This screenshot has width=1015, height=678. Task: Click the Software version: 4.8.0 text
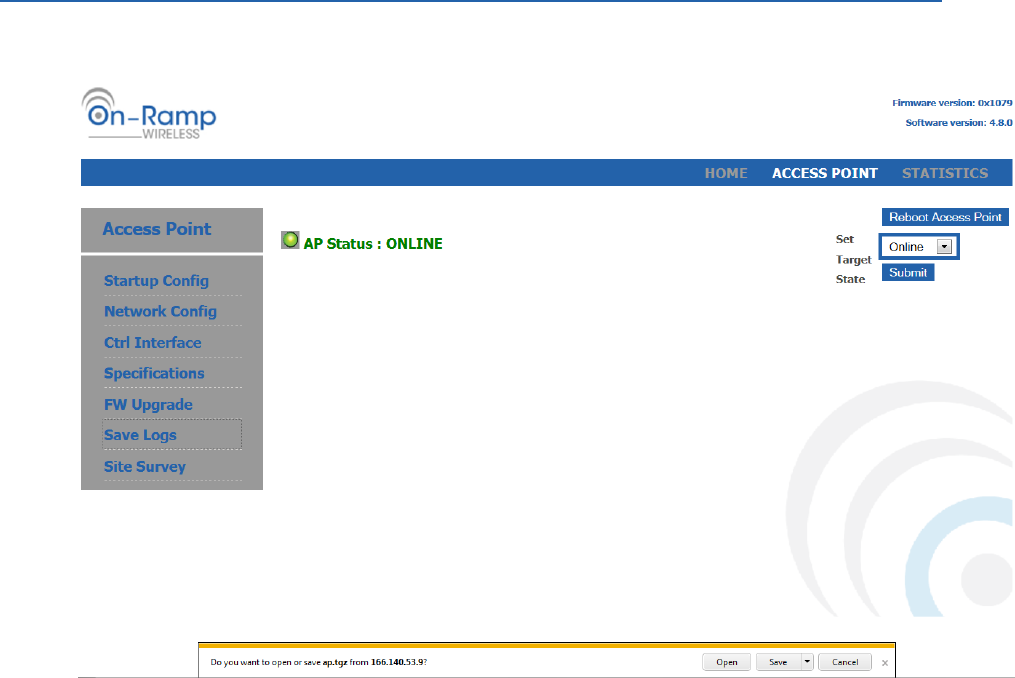click(x=959, y=122)
